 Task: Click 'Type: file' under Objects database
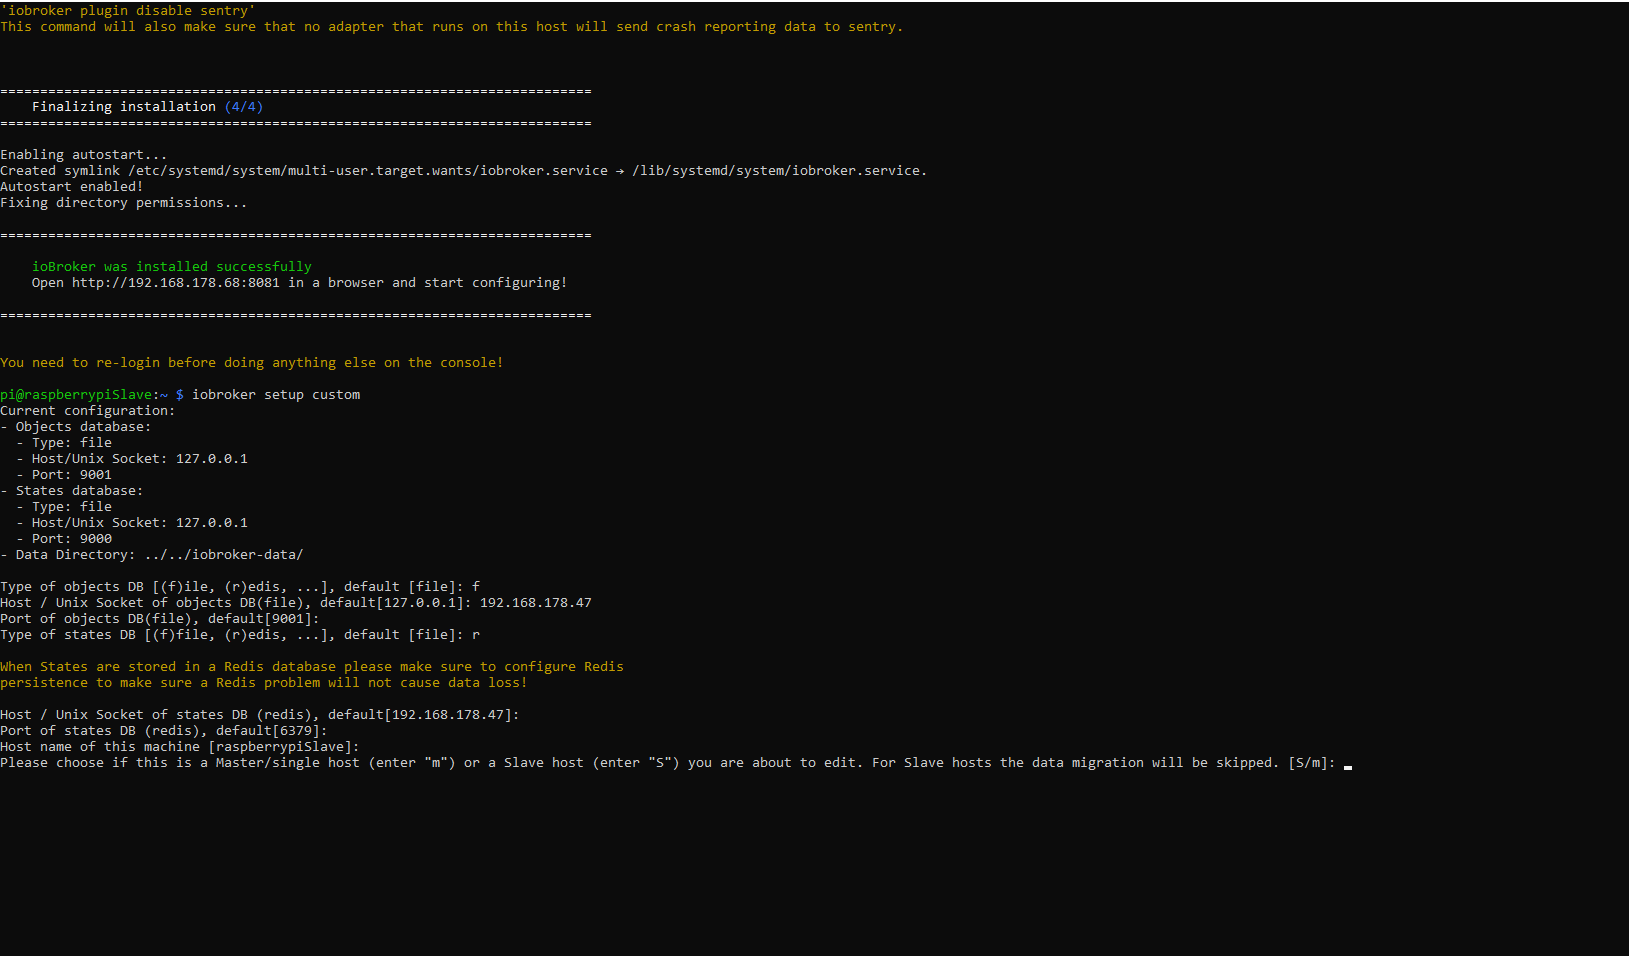pos(72,443)
